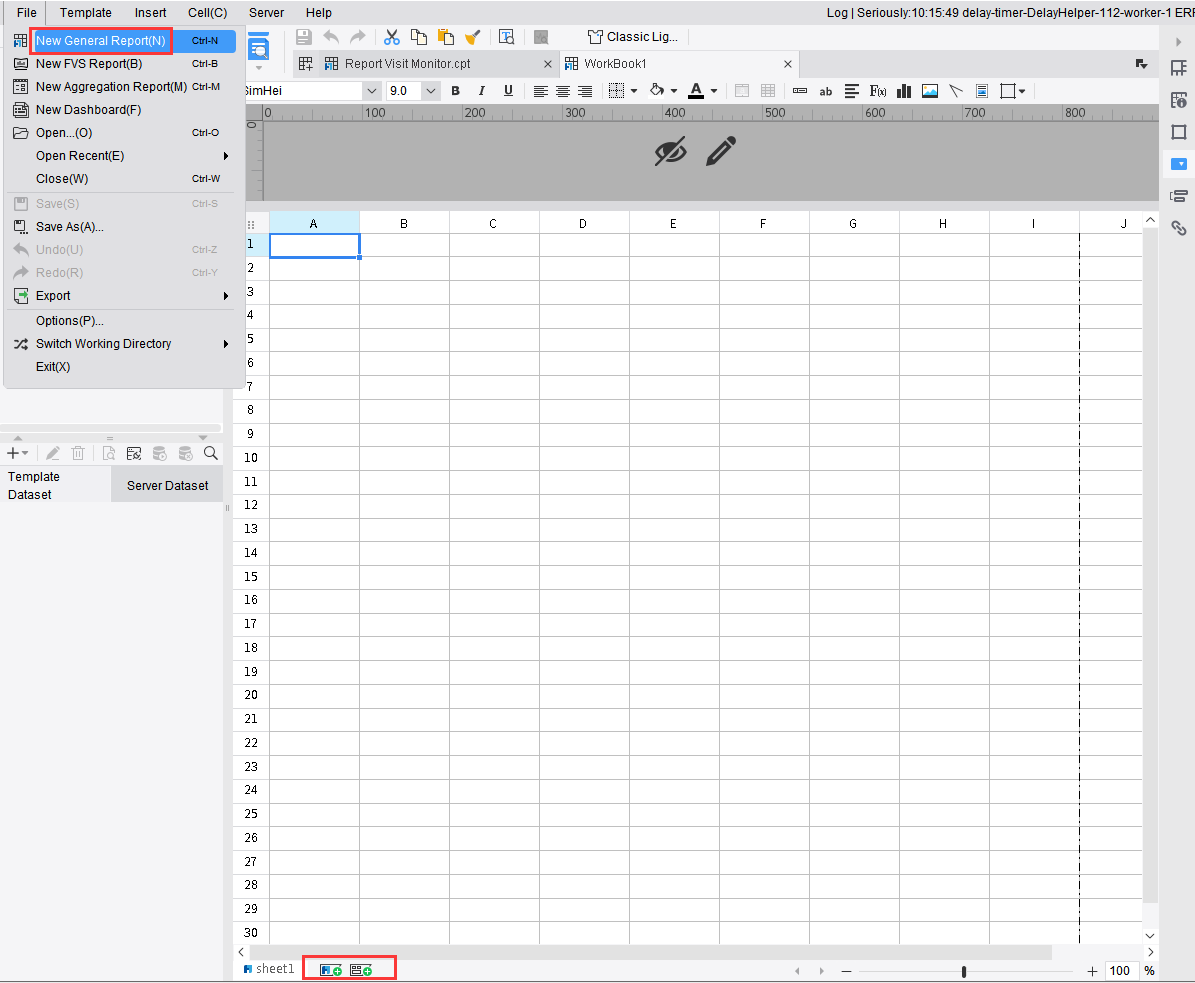Insert an image from the toolbar
The width and height of the screenshot is (1195, 983).
tap(930, 91)
